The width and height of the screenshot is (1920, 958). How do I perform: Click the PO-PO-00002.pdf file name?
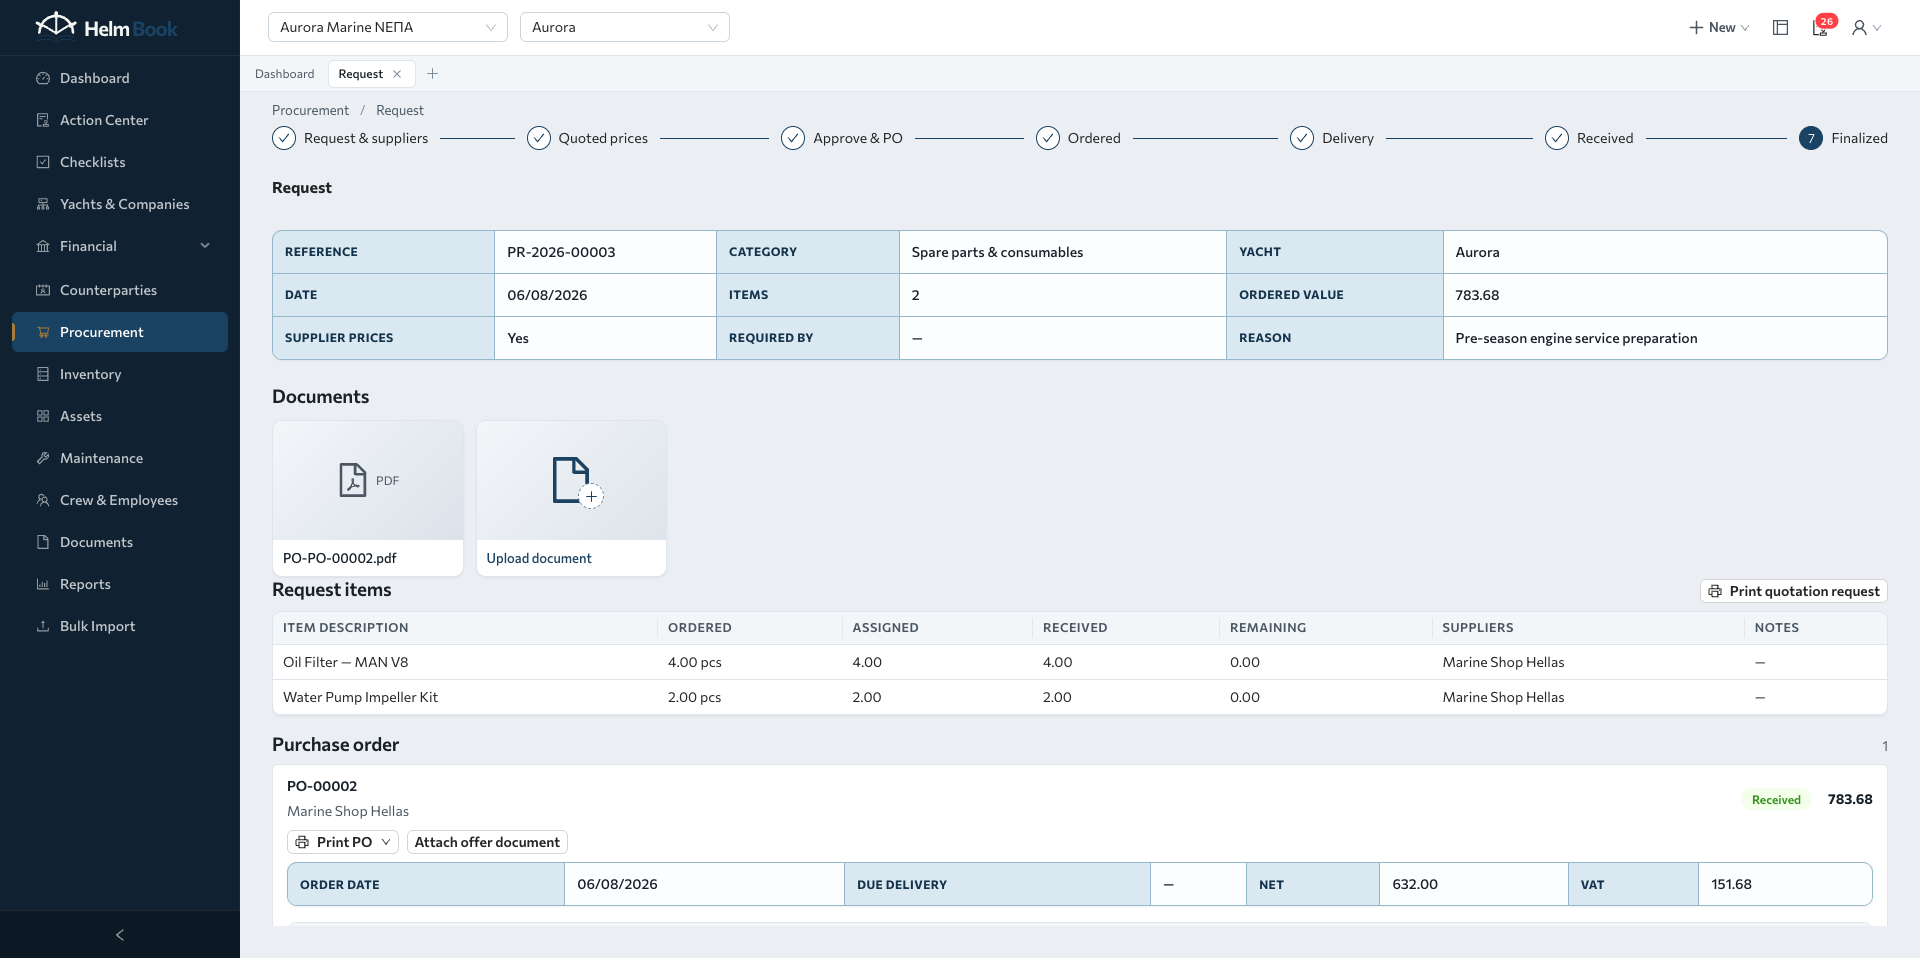[340, 558]
